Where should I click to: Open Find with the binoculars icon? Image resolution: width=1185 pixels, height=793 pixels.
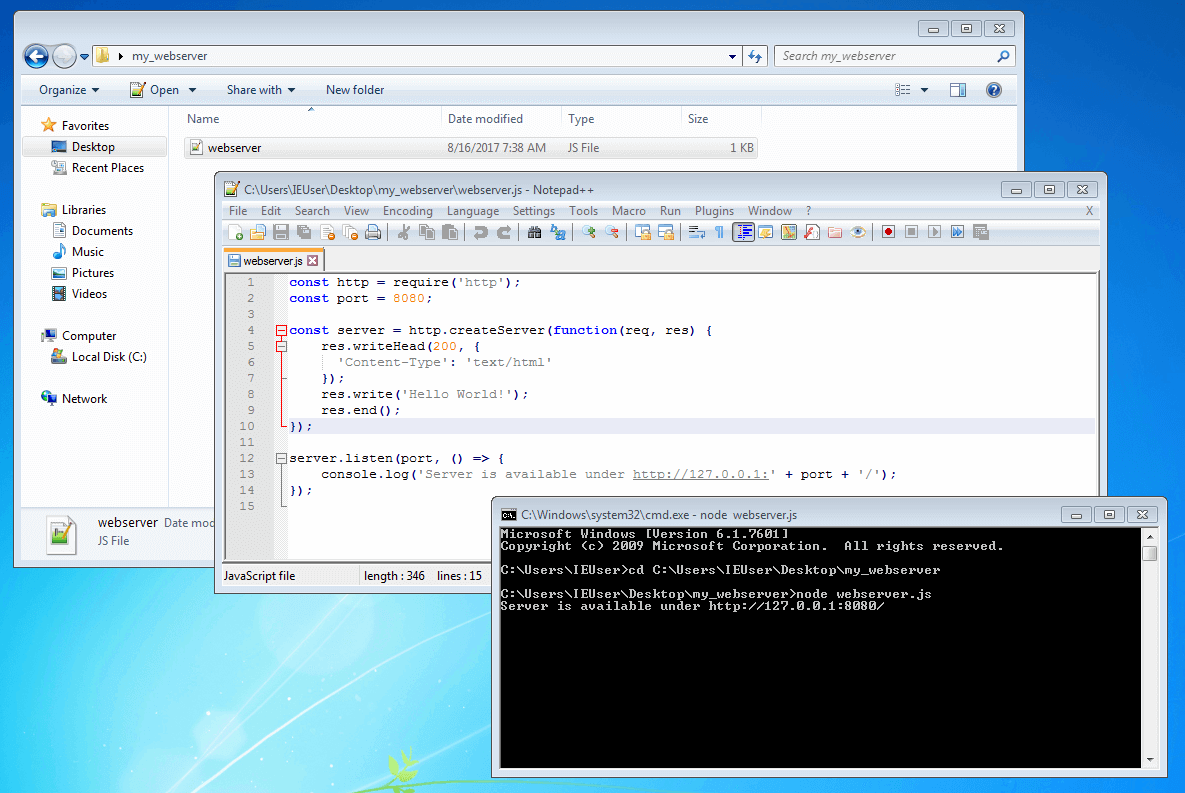(534, 233)
